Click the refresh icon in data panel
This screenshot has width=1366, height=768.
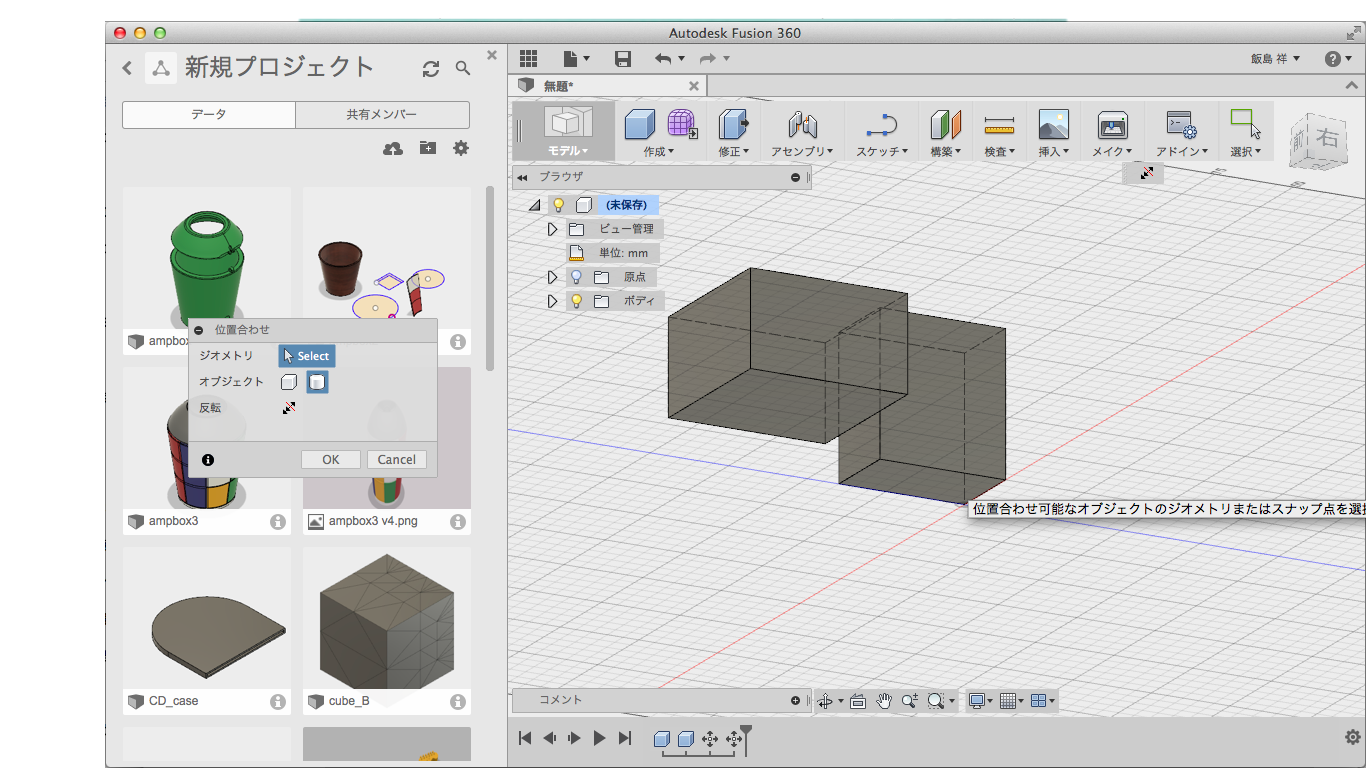tap(431, 68)
